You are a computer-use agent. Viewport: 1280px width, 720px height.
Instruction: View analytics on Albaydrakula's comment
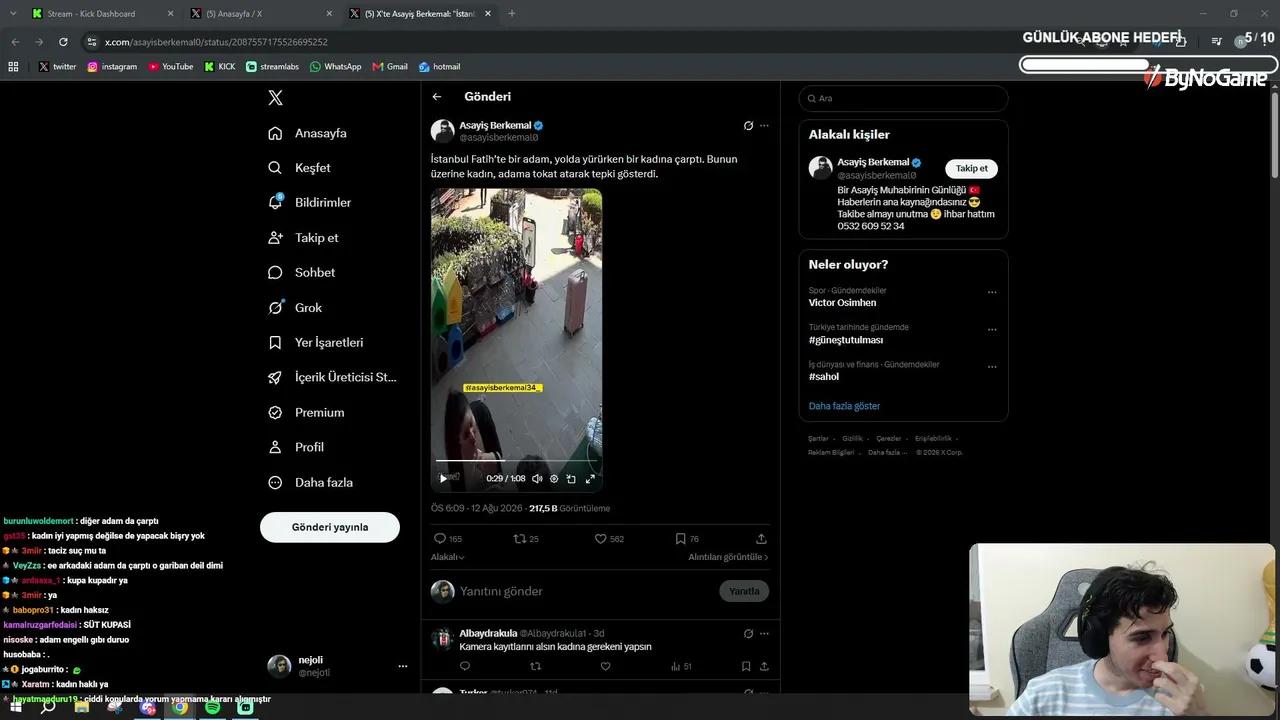point(681,666)
